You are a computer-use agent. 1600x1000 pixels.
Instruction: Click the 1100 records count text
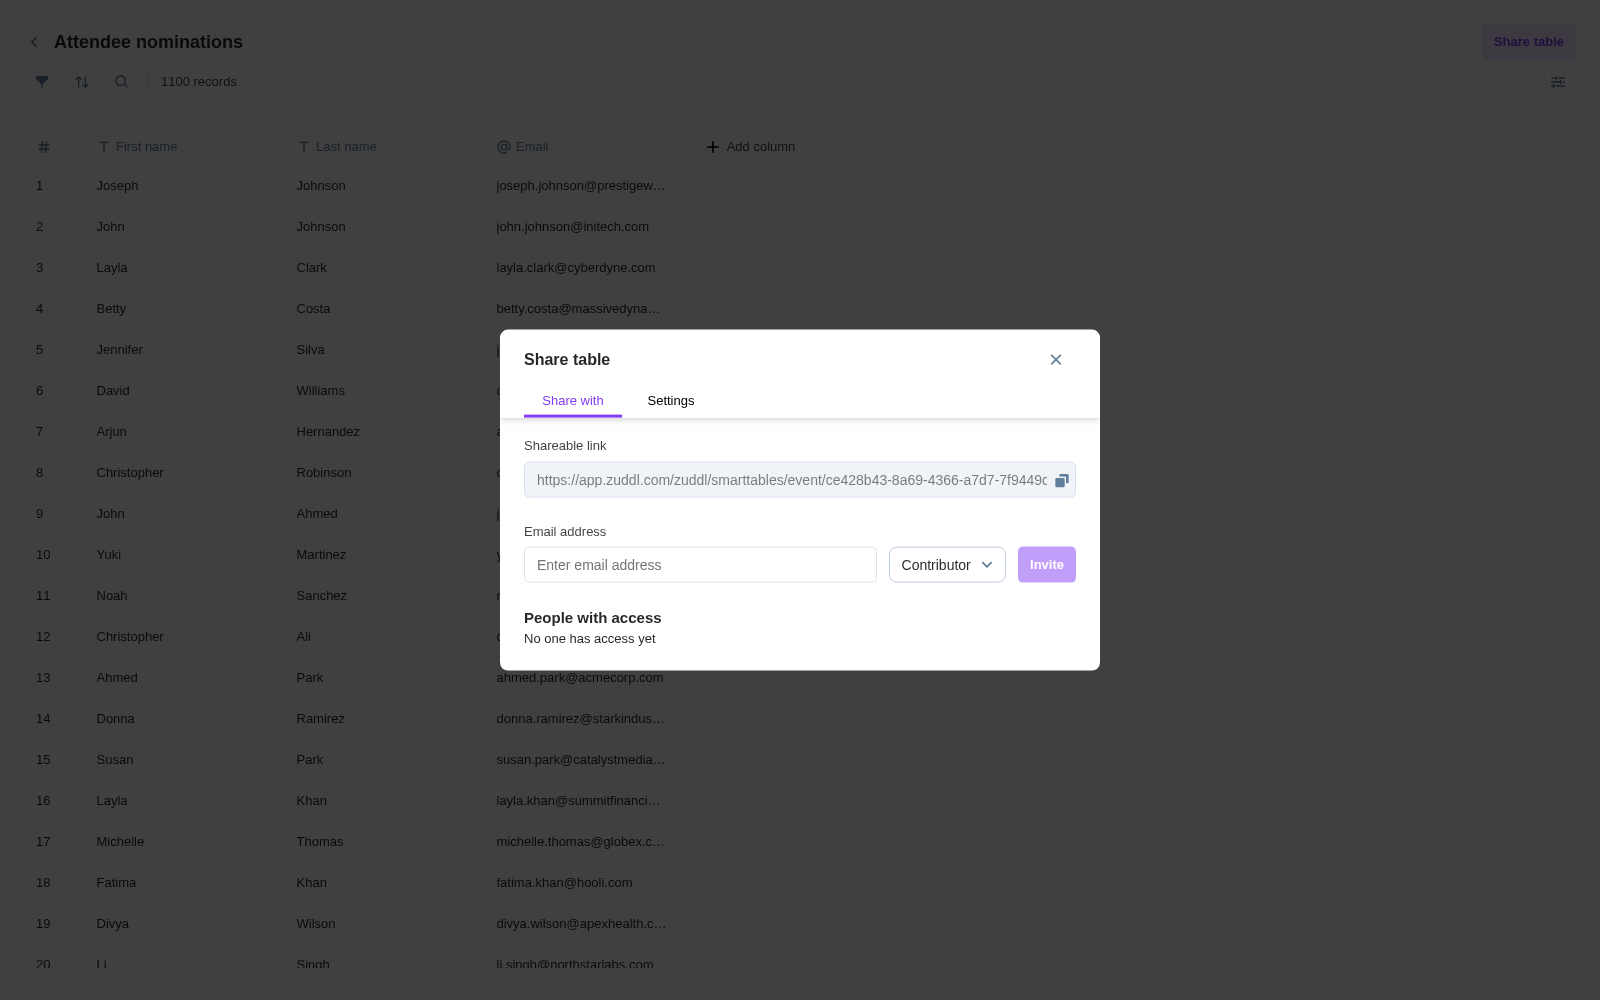tap(199, 82)
